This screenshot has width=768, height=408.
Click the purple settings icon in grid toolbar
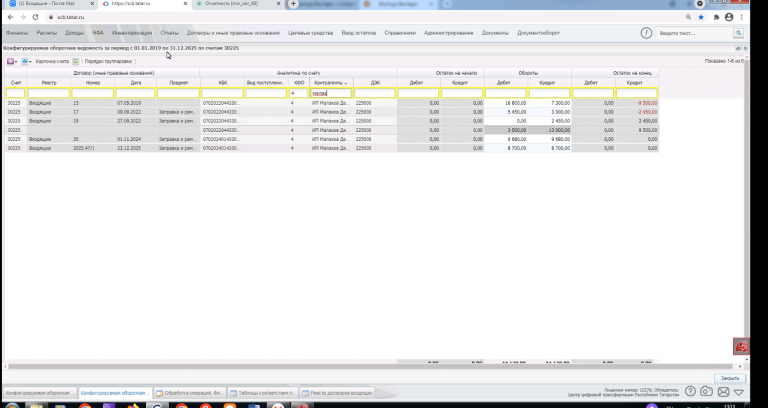coord(10,62)
